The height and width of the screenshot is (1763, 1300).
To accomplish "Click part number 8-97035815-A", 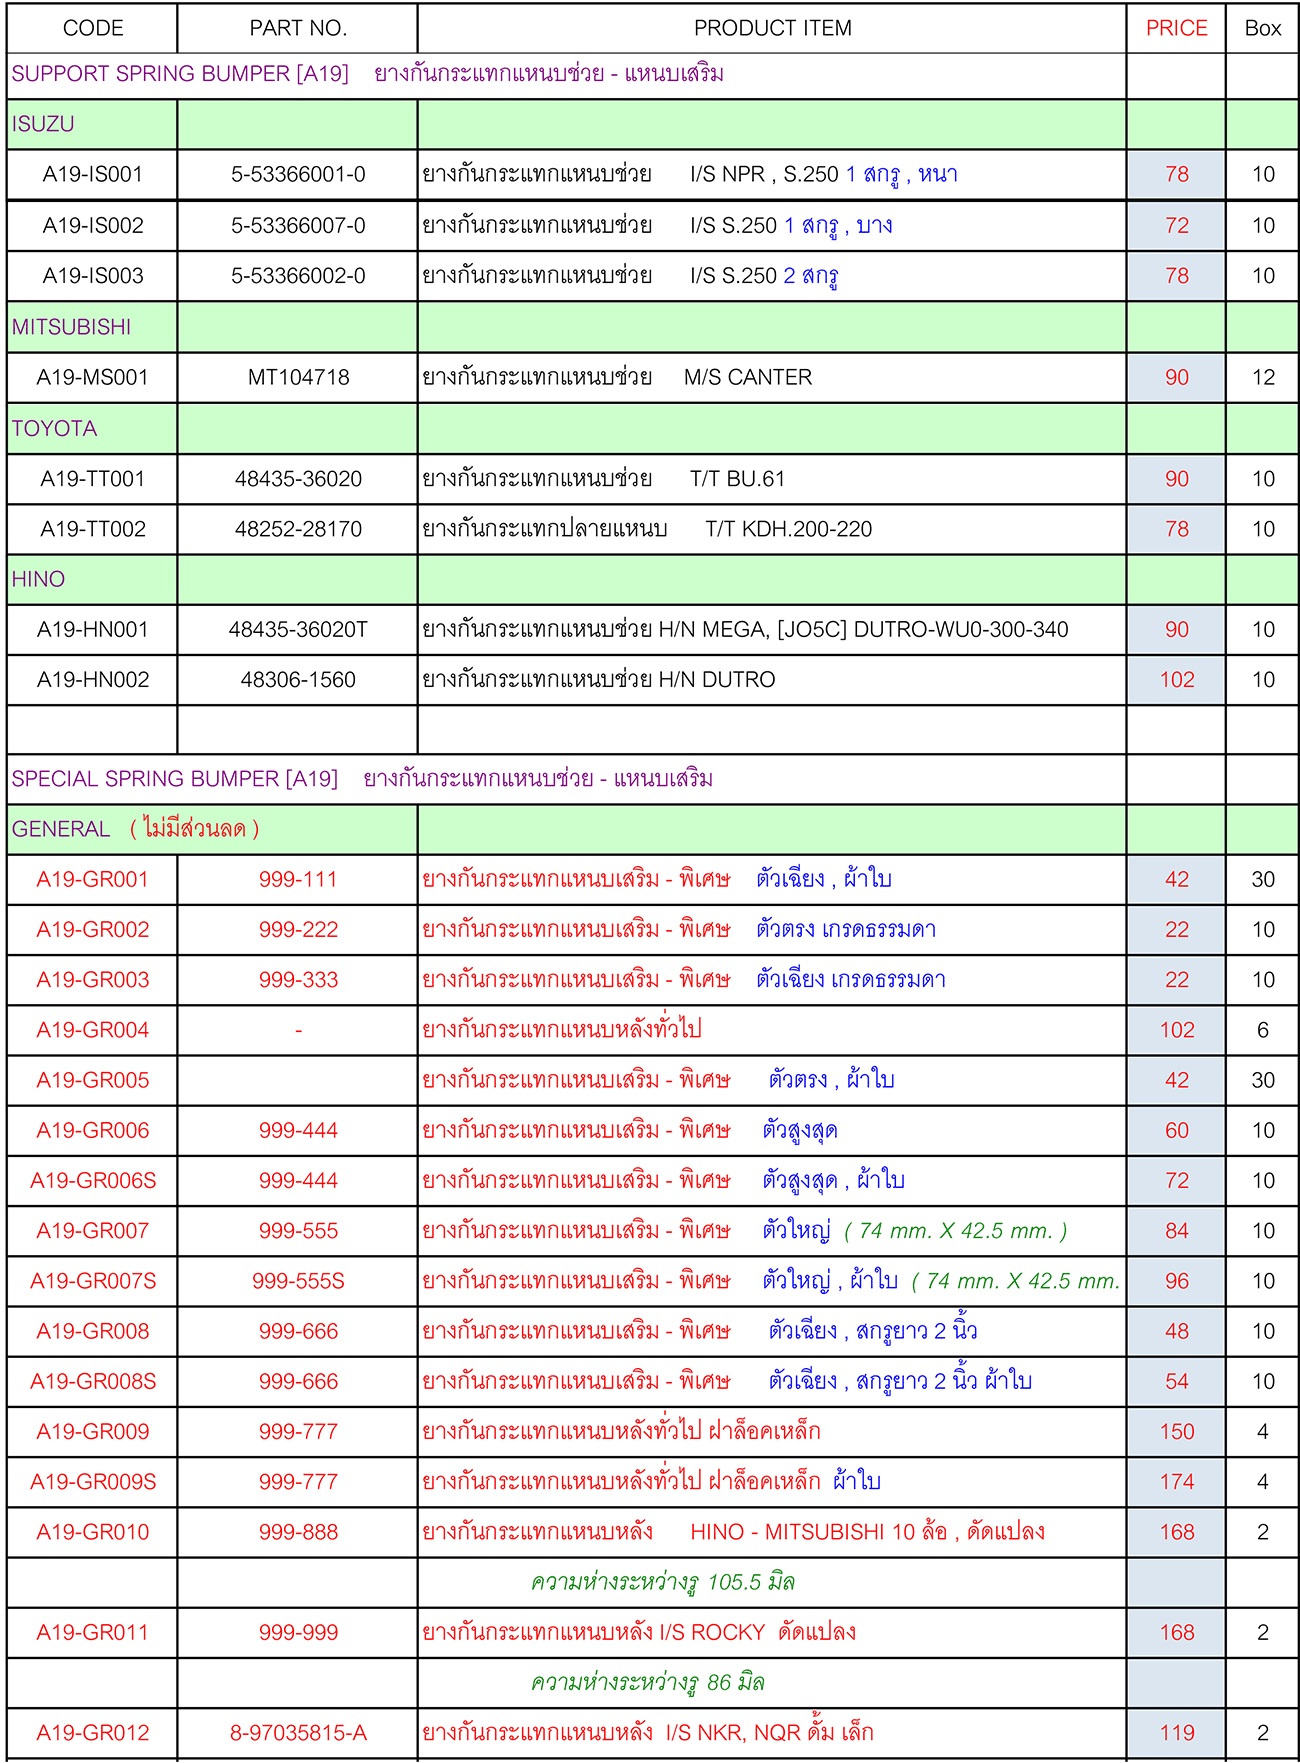I will (x=298, y=1733).
